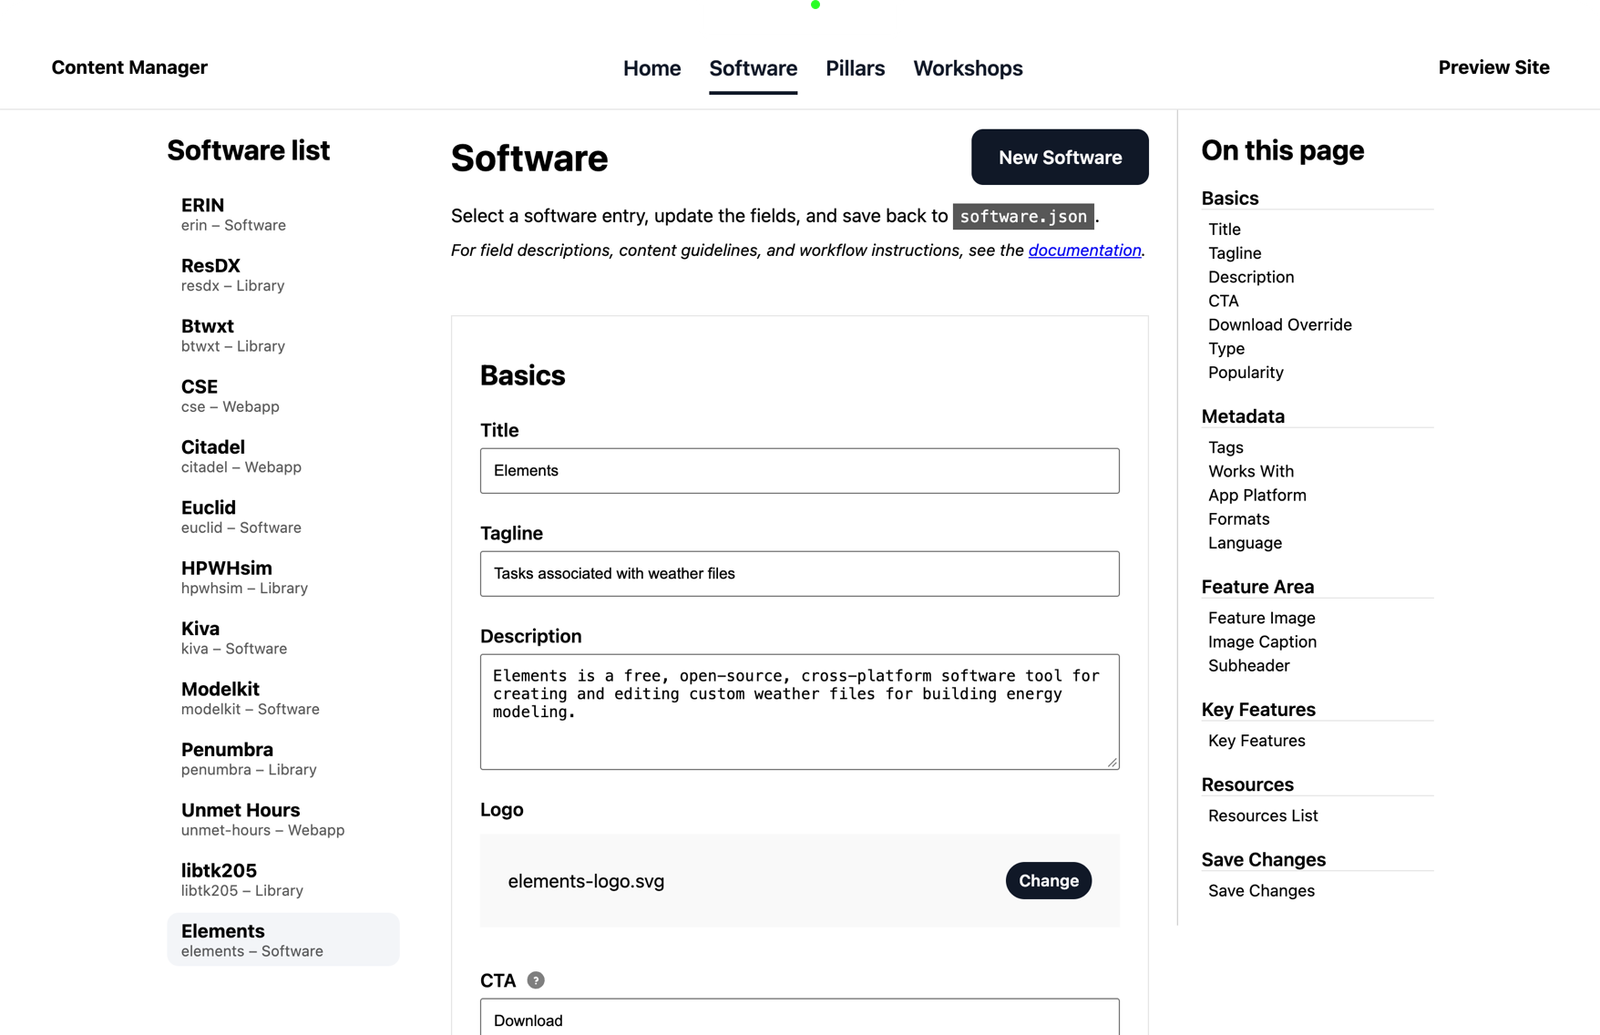The height and width of the screenshot is (1035, 1600).
Task: Follow the documentation link
Action: tap(1085, 250)
